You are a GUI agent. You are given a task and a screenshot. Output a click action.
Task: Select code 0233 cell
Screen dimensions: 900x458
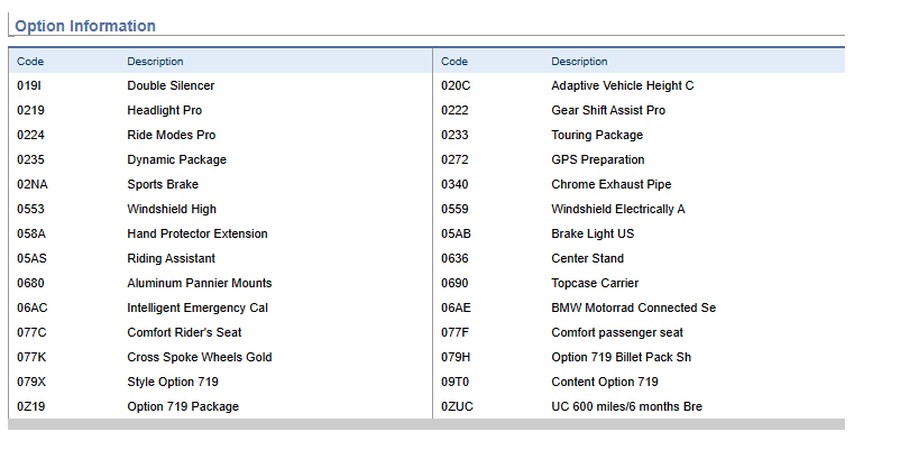pyautogui.click(x=455, y=135)
